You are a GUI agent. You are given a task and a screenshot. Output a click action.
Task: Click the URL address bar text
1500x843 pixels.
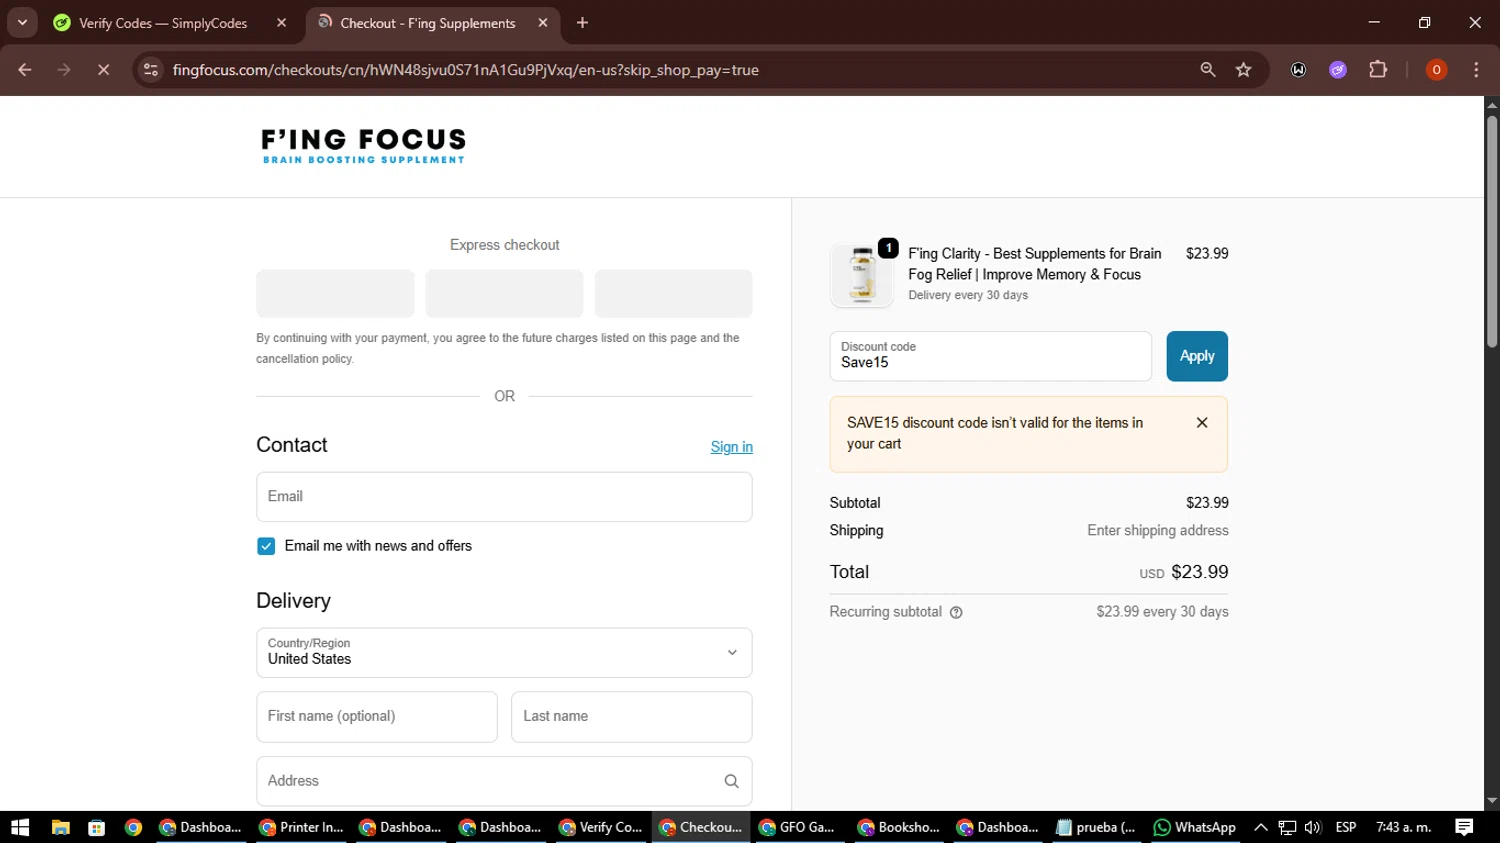(x=465, y=70)
